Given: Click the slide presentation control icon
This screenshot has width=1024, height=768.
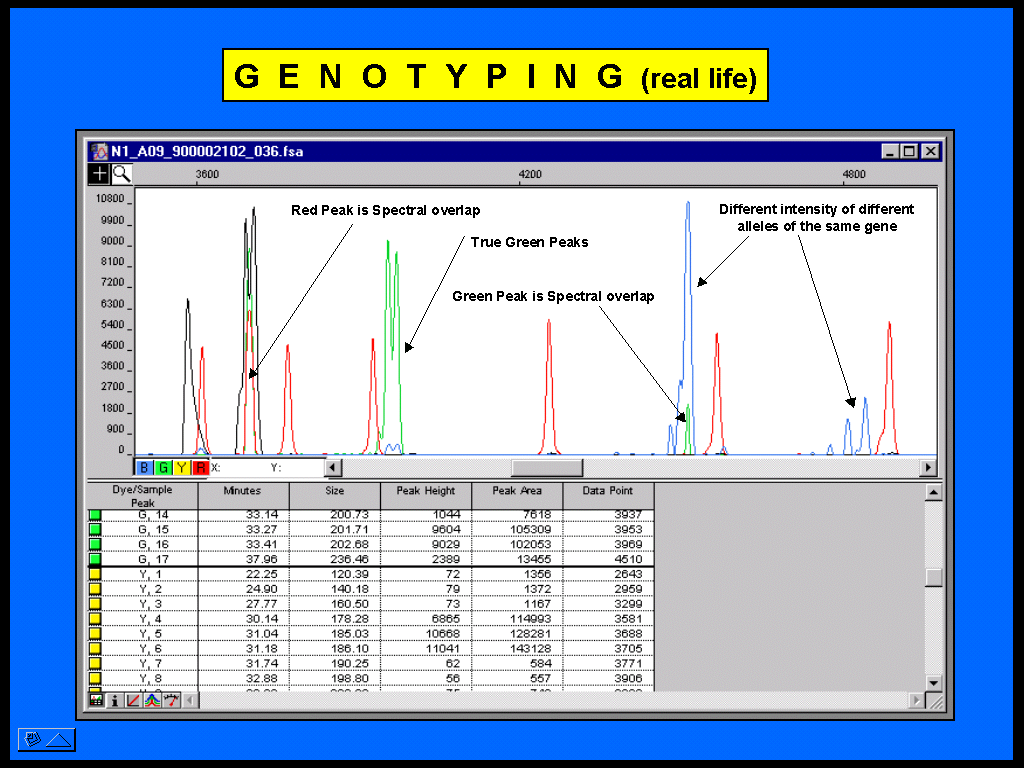Looking at the screenshot, I should [46, 740].
